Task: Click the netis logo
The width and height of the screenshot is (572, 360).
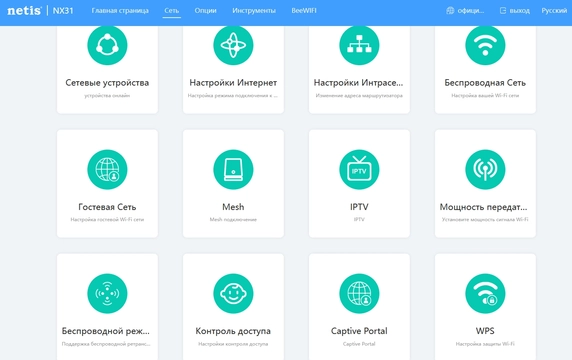Action: [24, 11]
